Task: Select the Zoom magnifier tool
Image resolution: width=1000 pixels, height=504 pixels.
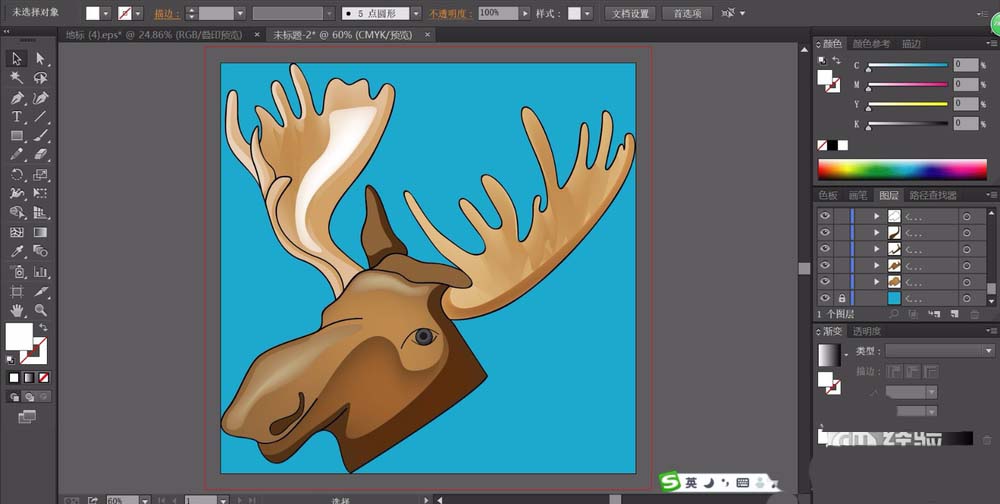Action: point(41,310)
